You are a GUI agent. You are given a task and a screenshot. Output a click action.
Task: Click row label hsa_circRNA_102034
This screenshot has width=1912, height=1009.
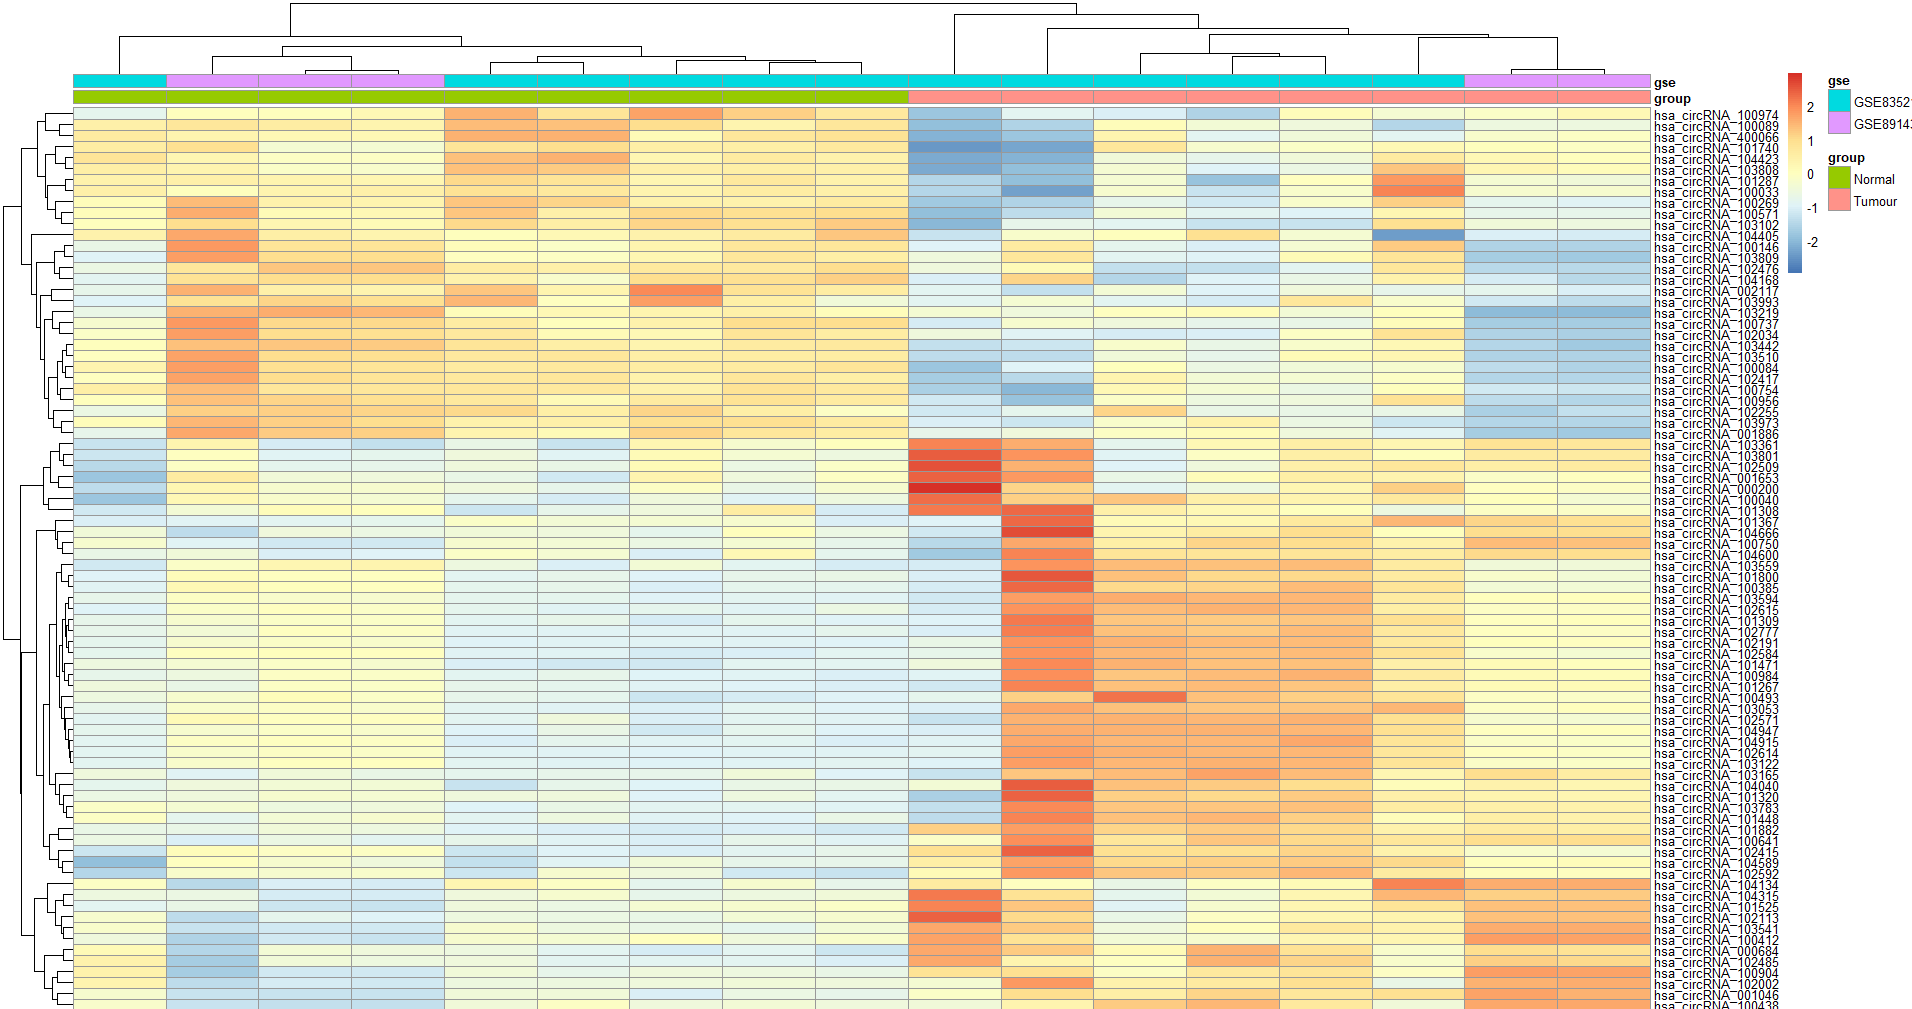click(1716, 336)
